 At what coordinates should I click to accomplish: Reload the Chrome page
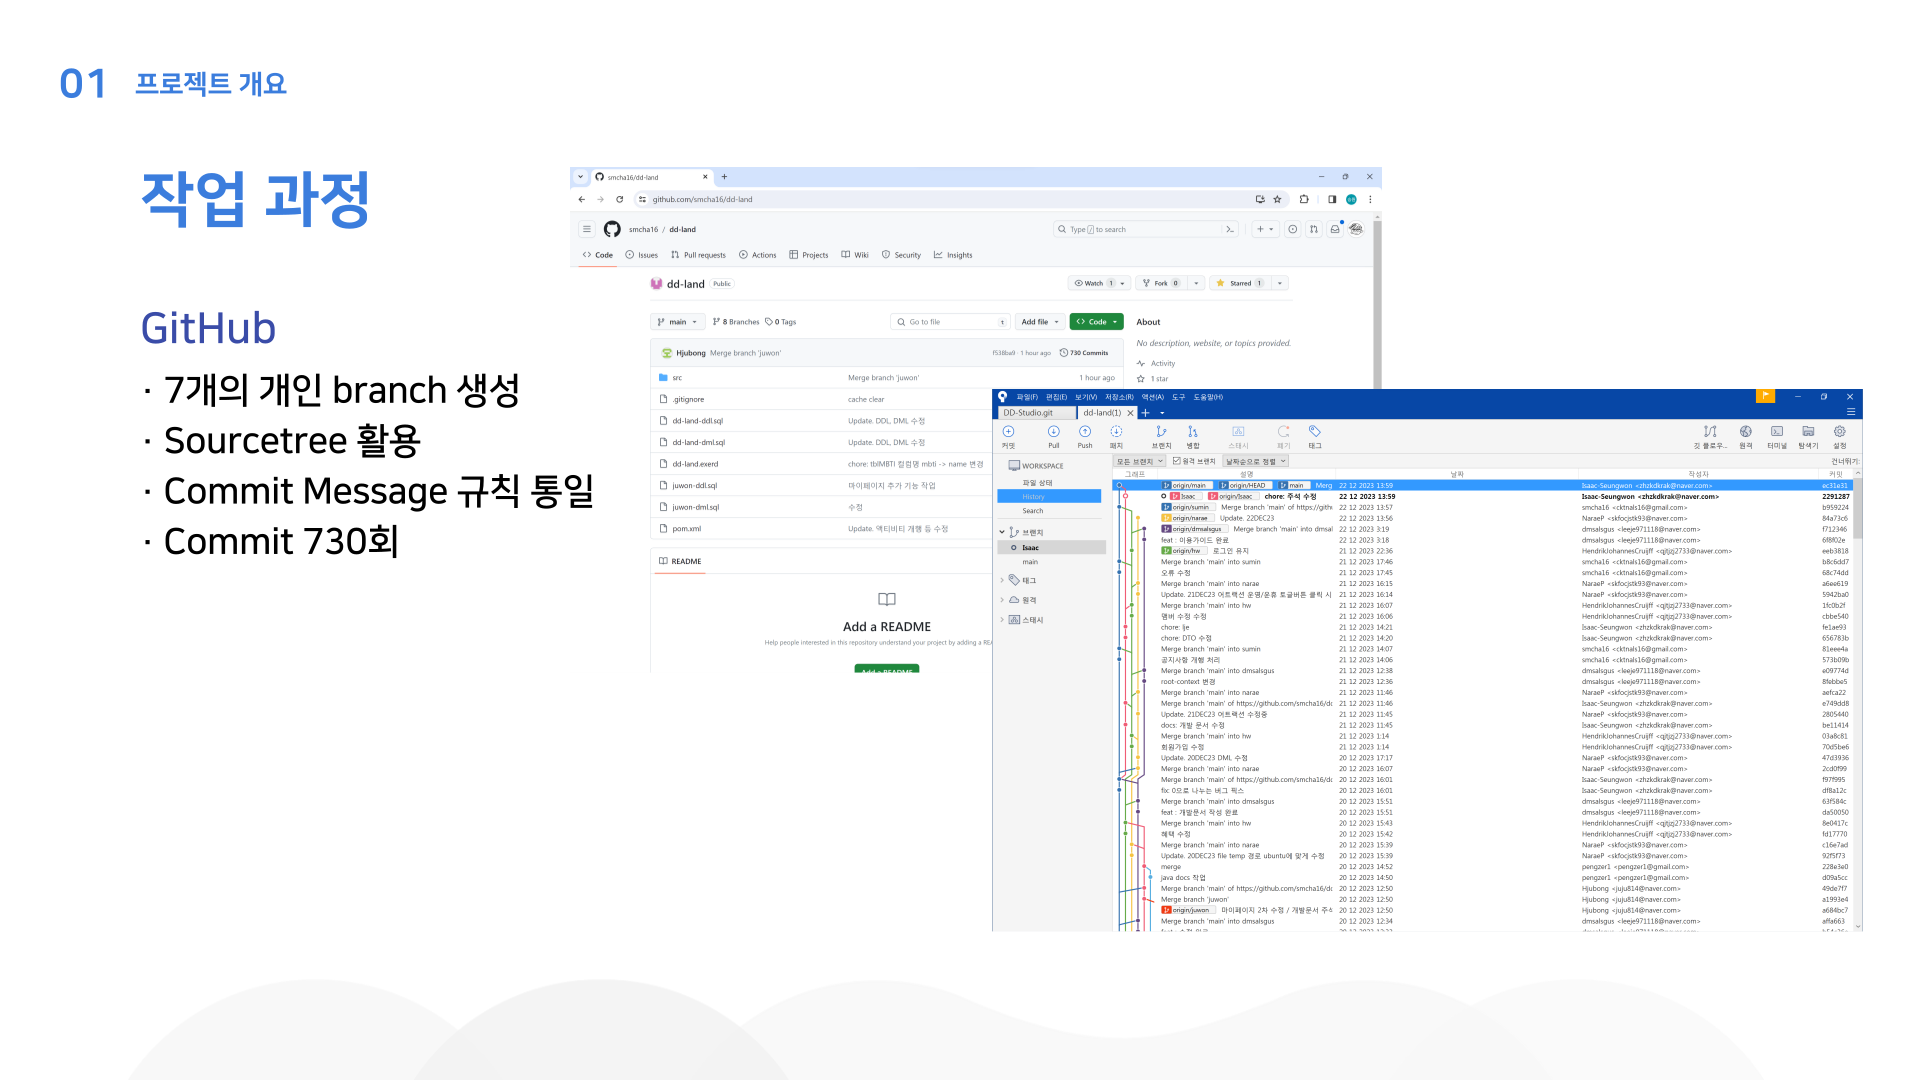(x=620, y=199)
